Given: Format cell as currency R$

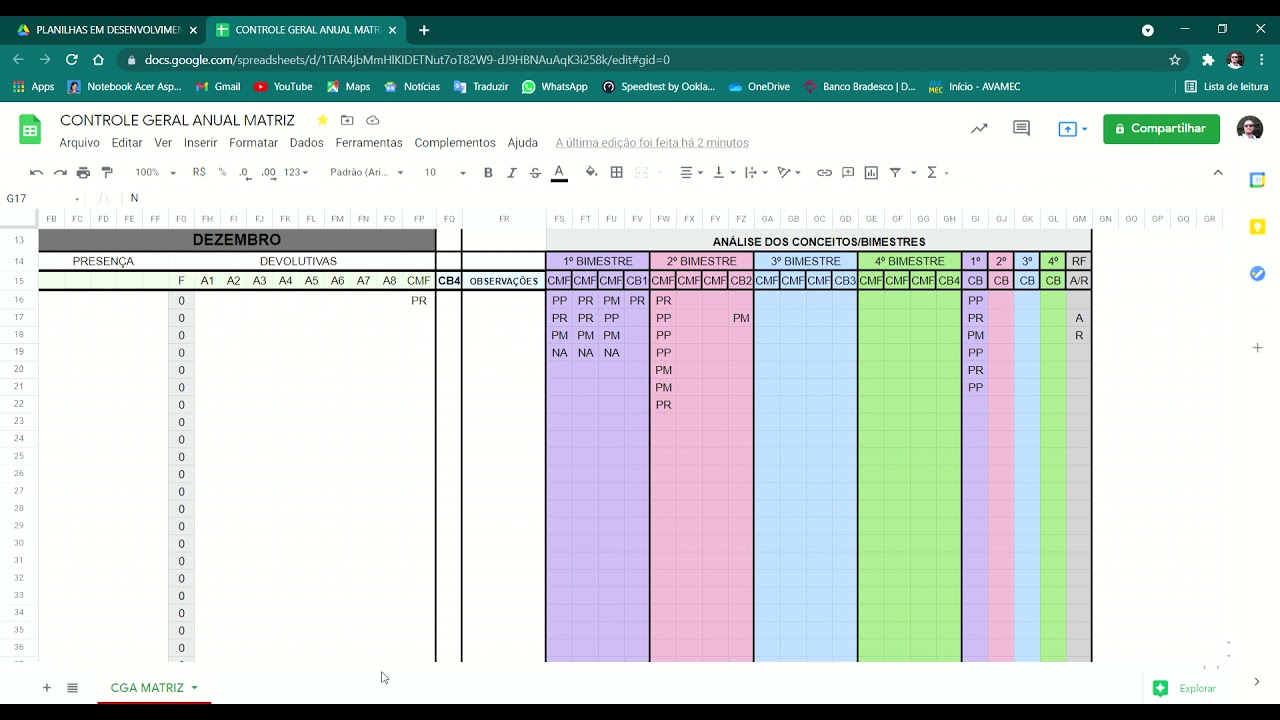Looking at the screenshot, I should 199,173.
